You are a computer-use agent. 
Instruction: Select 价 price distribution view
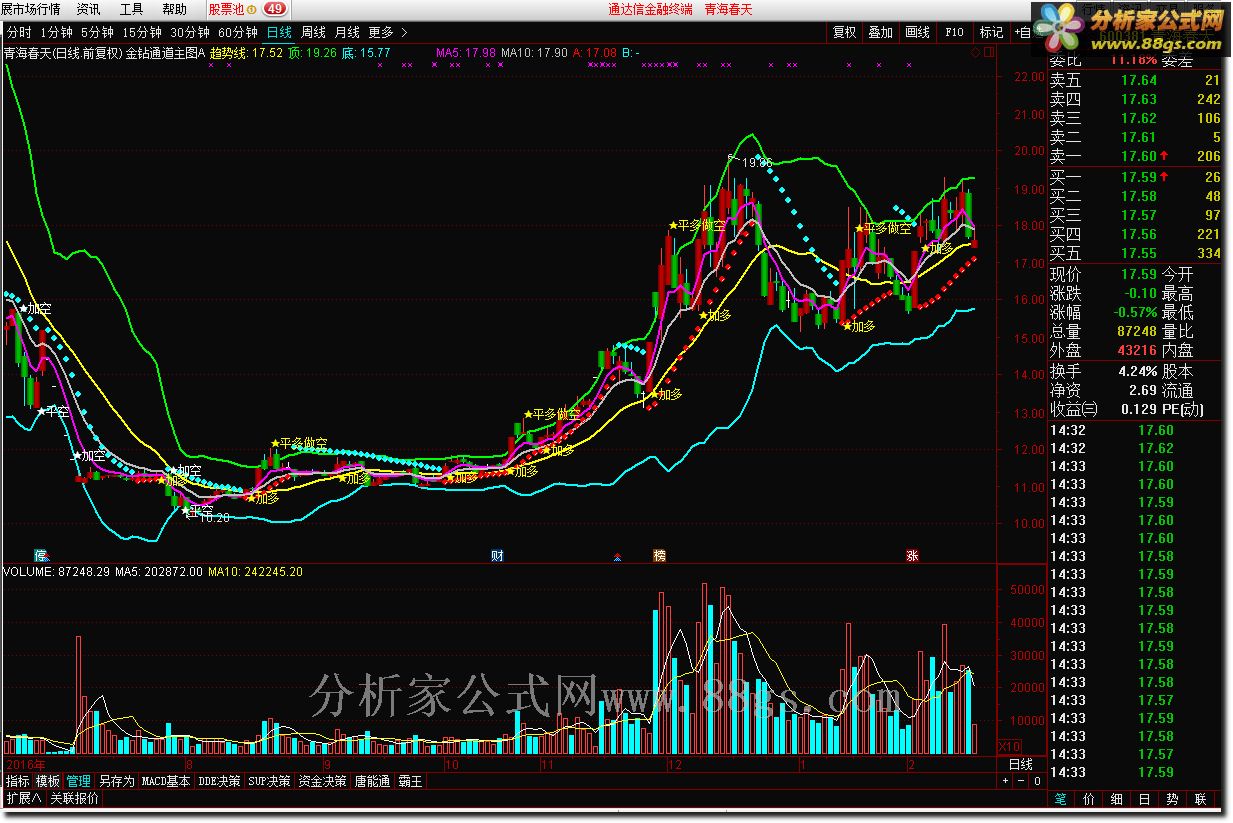point(1089,799)
